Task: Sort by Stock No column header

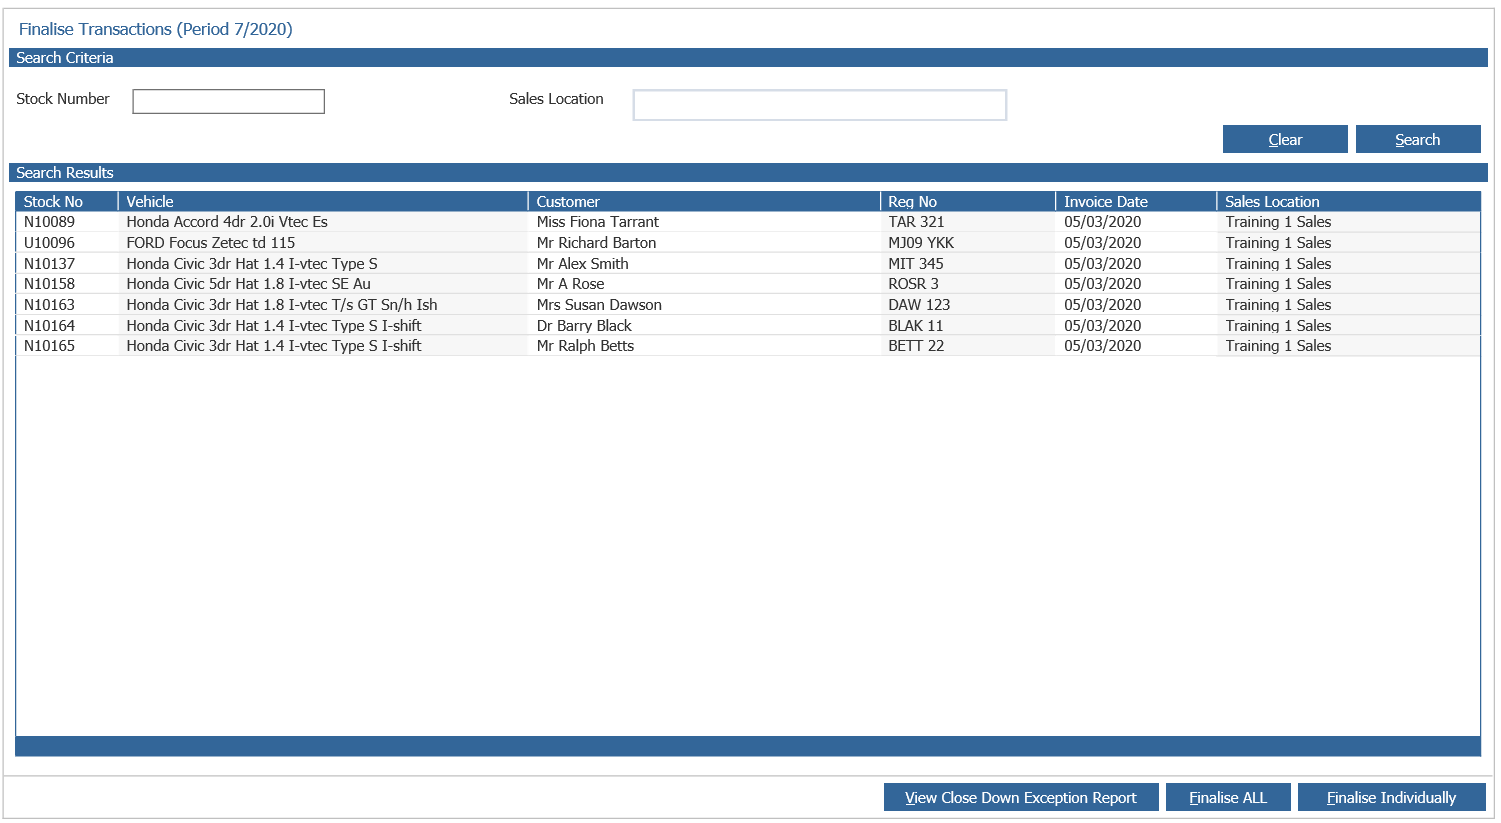Action: (67, 201)
